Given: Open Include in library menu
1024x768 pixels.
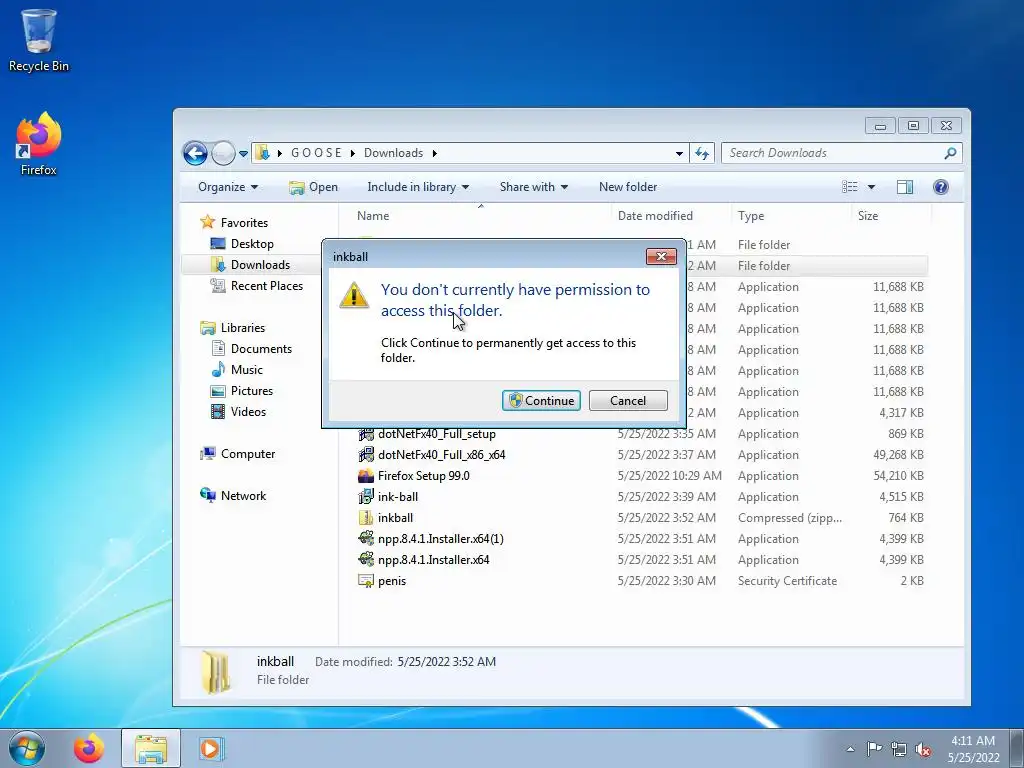Looking at the screenshot, I should click(x=418, y=187).
